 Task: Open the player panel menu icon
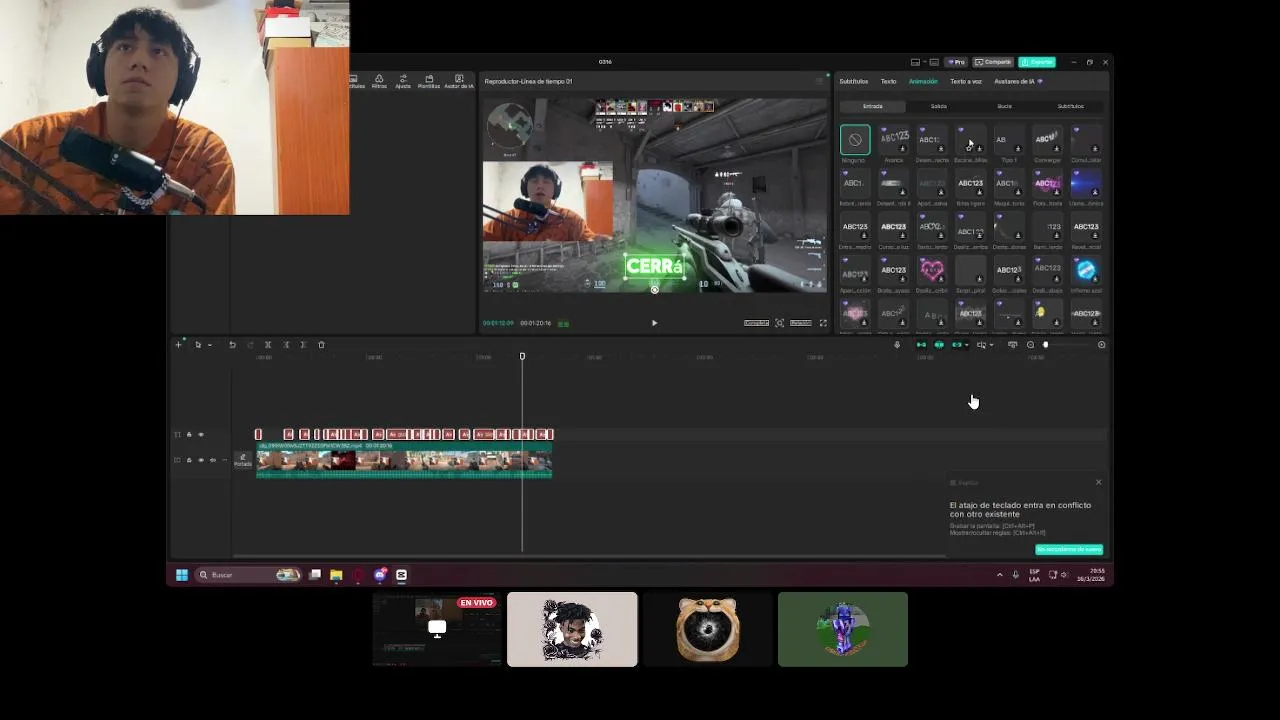click(x=820, y=81)
